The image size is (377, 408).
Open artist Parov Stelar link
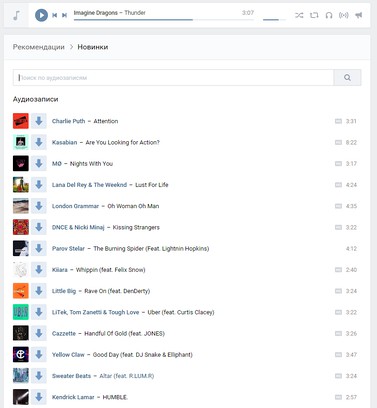(x=68, y=248)
